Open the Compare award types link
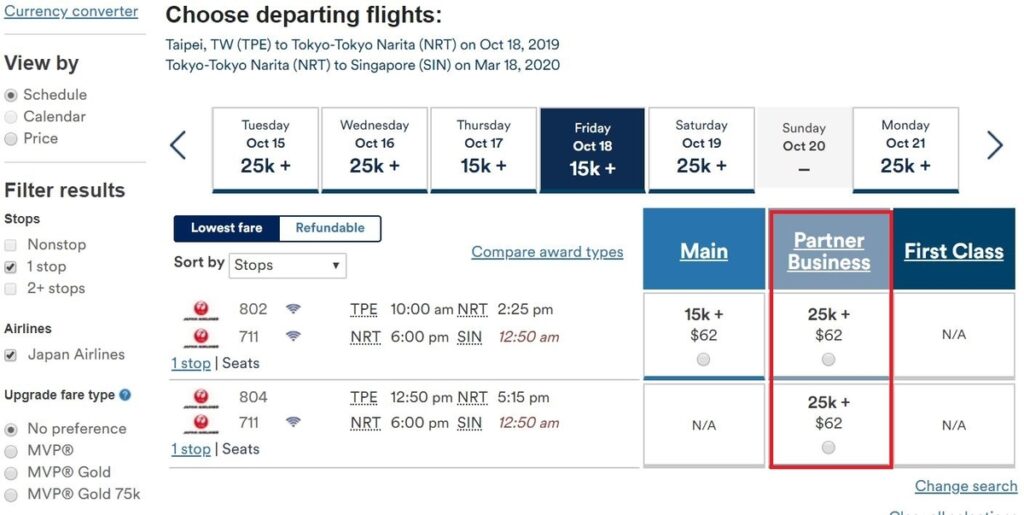 click(547, 252)
